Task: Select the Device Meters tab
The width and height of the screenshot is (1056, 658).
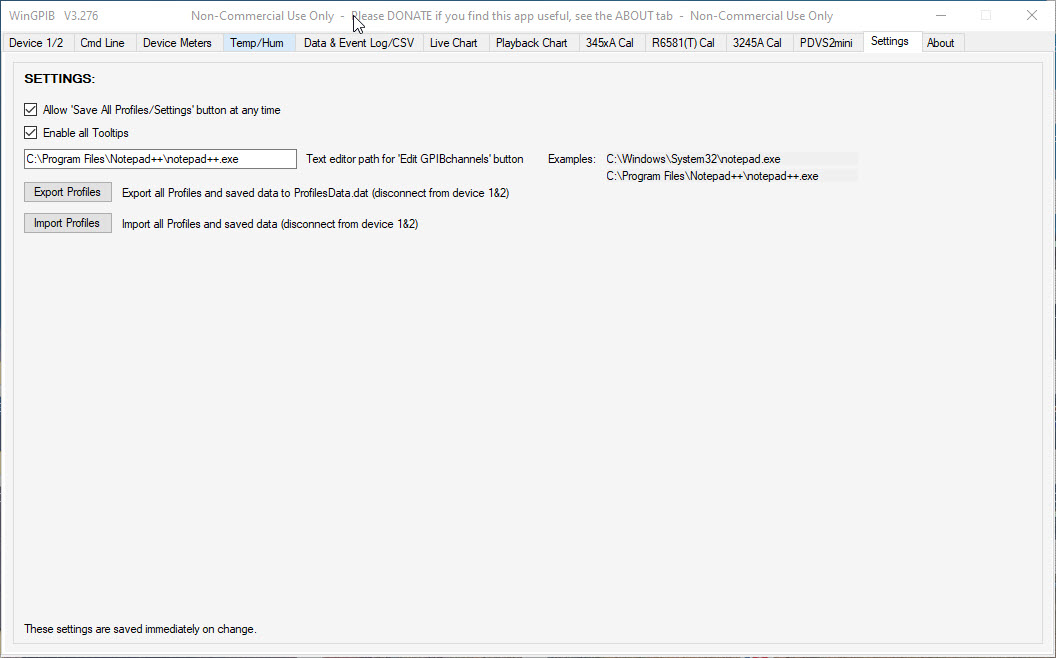Action: (177, 43)
